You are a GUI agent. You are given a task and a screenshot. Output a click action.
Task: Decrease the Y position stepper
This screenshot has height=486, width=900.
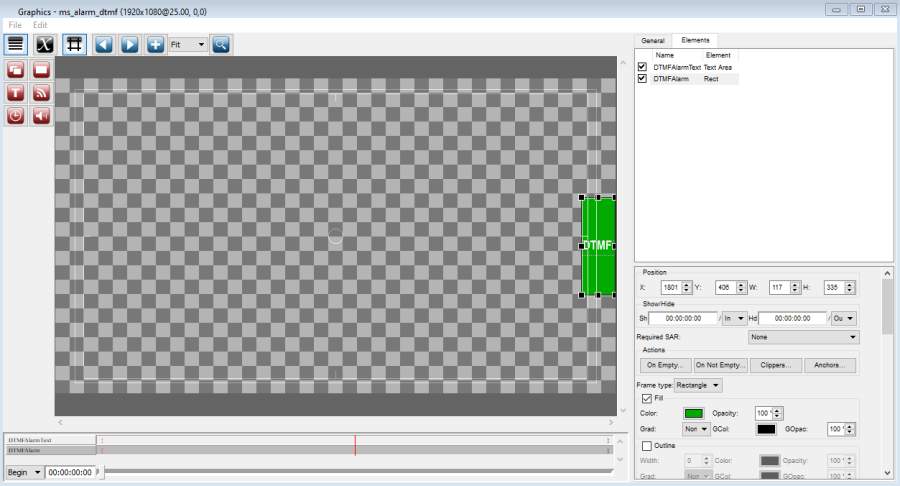point(741,291)
